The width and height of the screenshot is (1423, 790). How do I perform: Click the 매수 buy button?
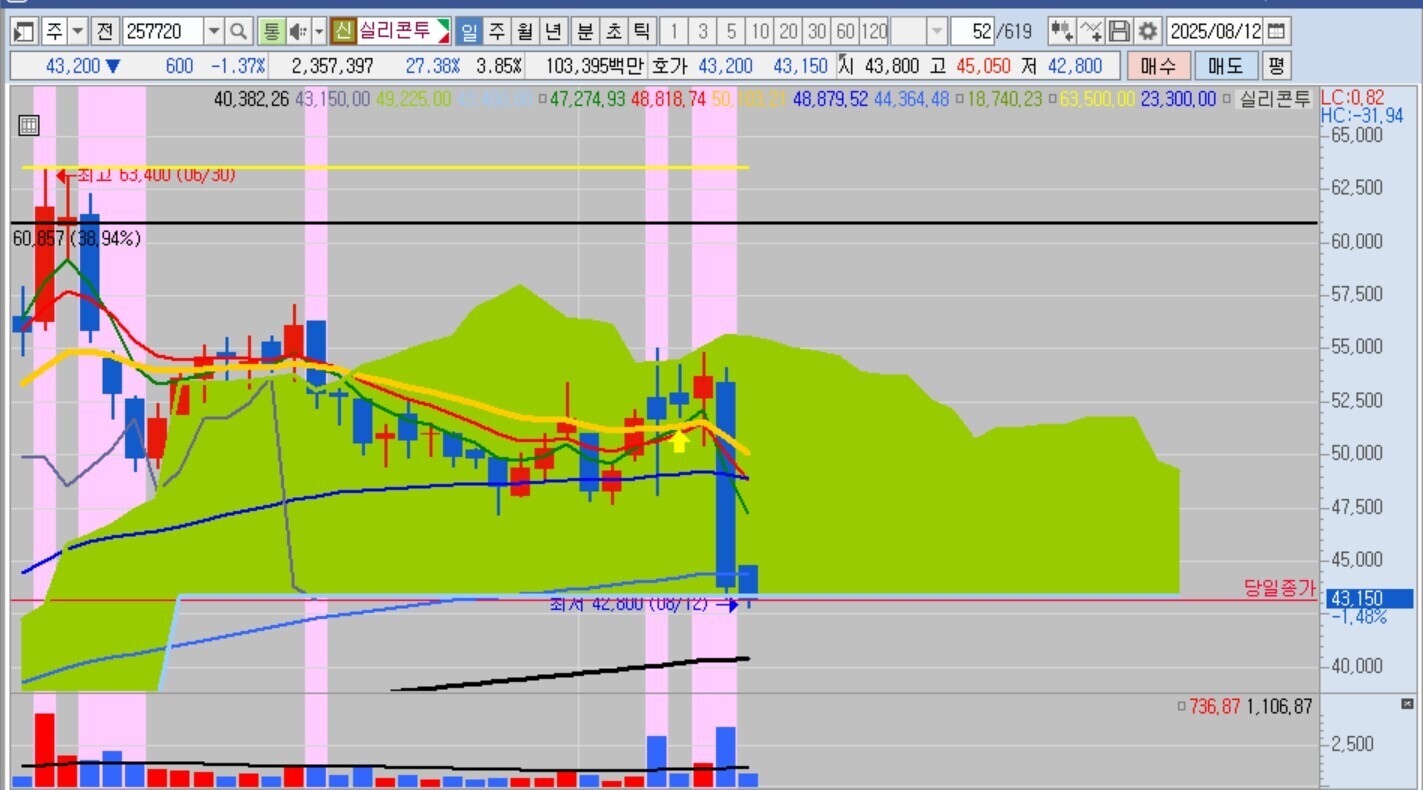pos(1158,67)
